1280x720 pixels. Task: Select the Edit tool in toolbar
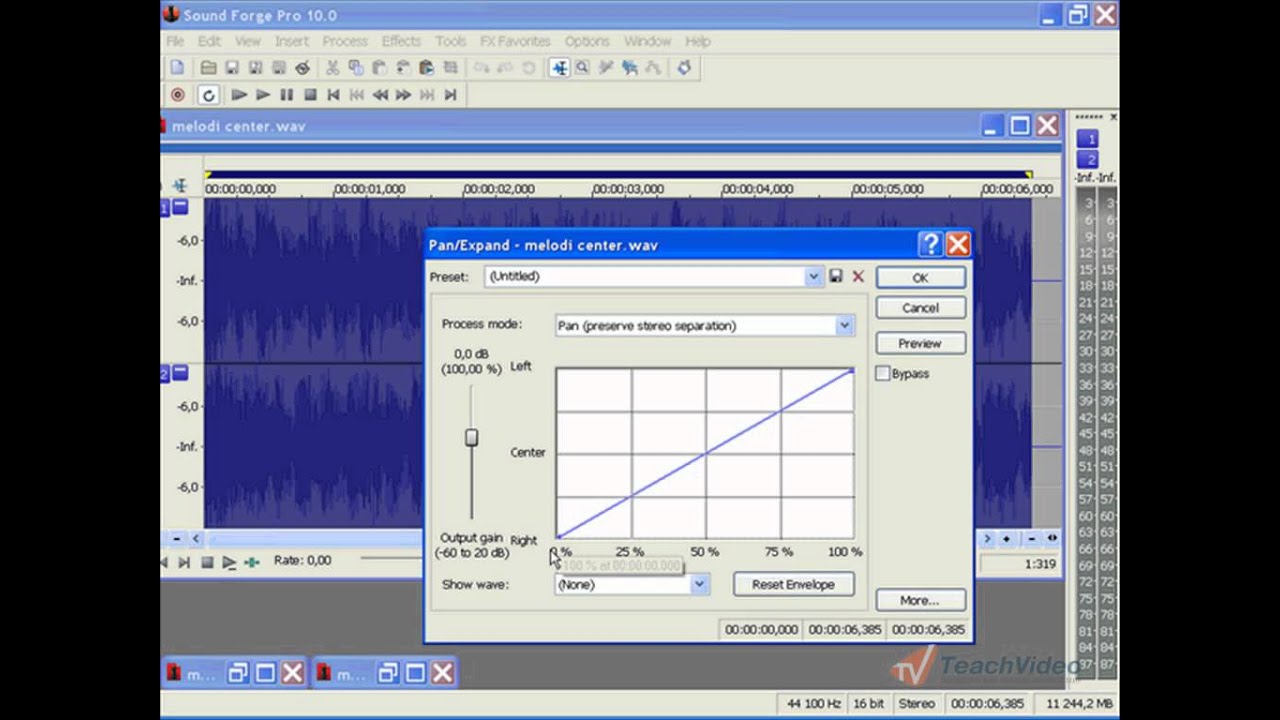tap(559, 68)
